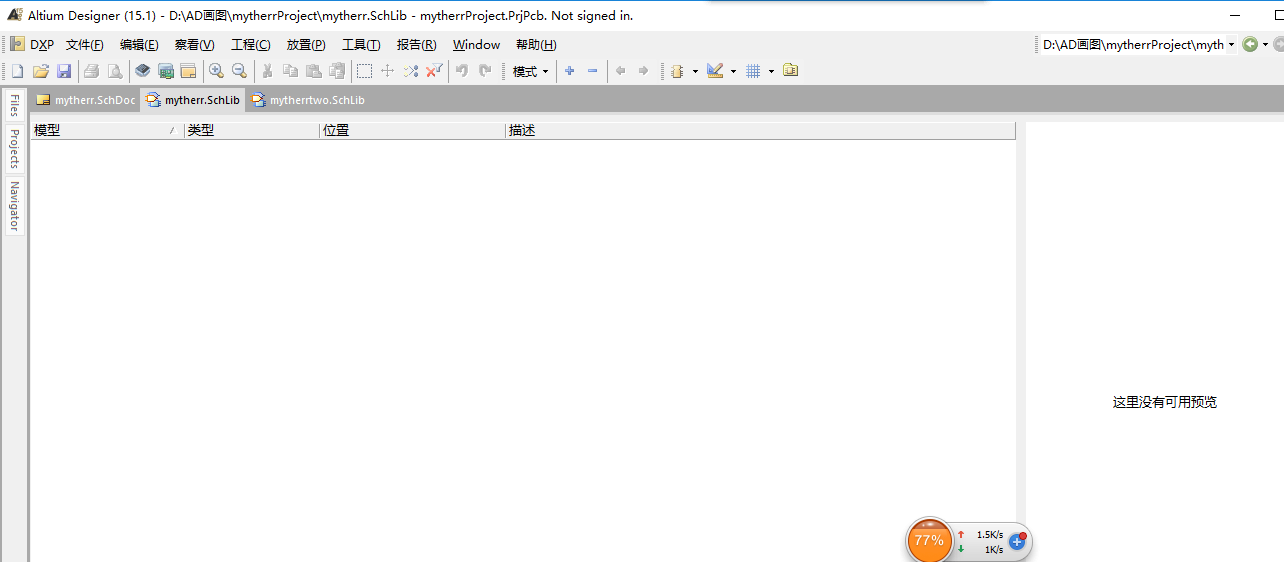Click the Zoom Out magnifier icon

239,71
